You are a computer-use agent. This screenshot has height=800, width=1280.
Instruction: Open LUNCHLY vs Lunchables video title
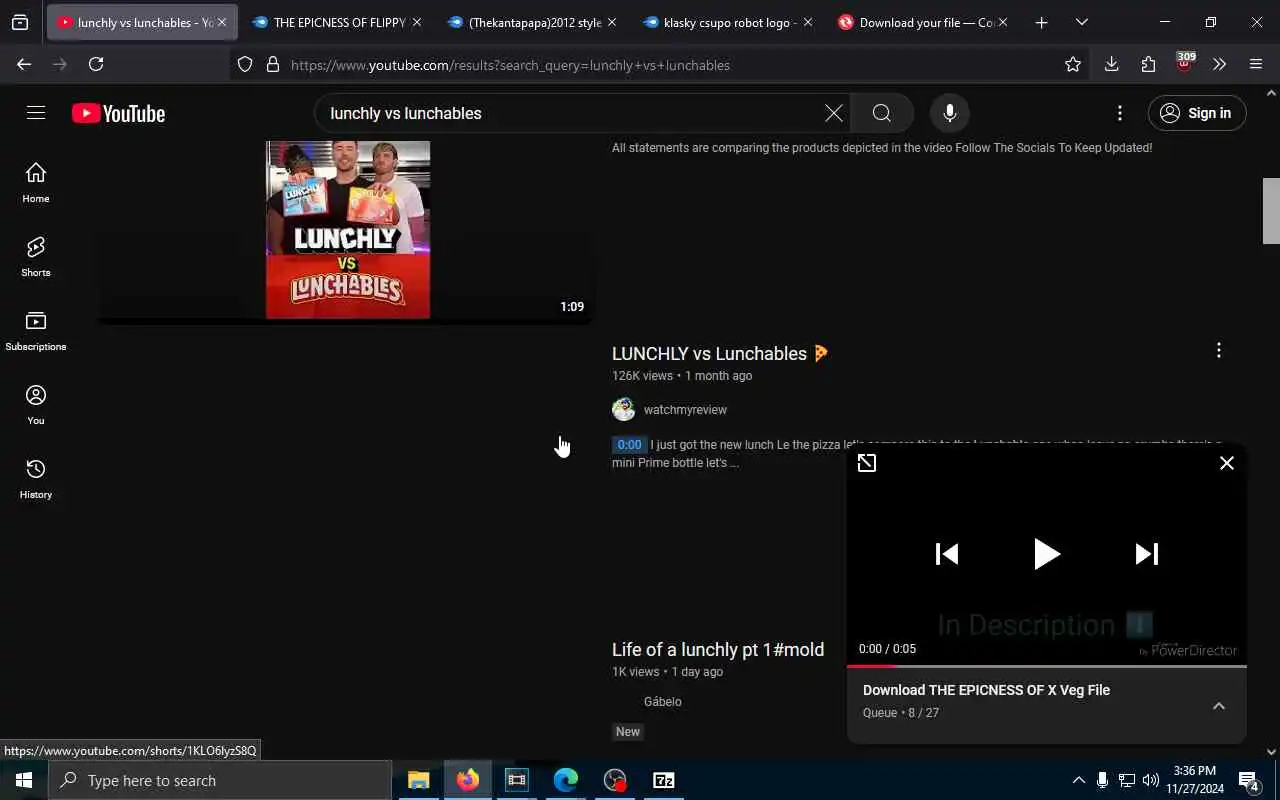coord(721,354)
